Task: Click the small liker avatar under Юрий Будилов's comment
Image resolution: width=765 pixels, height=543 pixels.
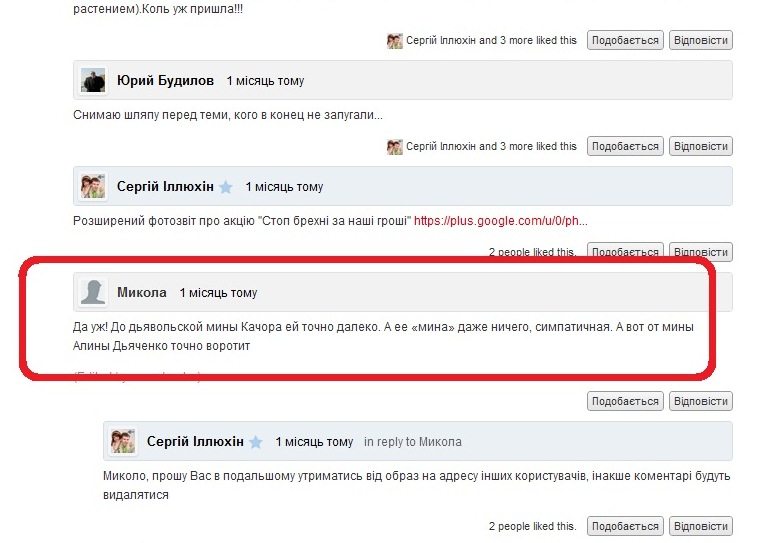Action: 395,146
